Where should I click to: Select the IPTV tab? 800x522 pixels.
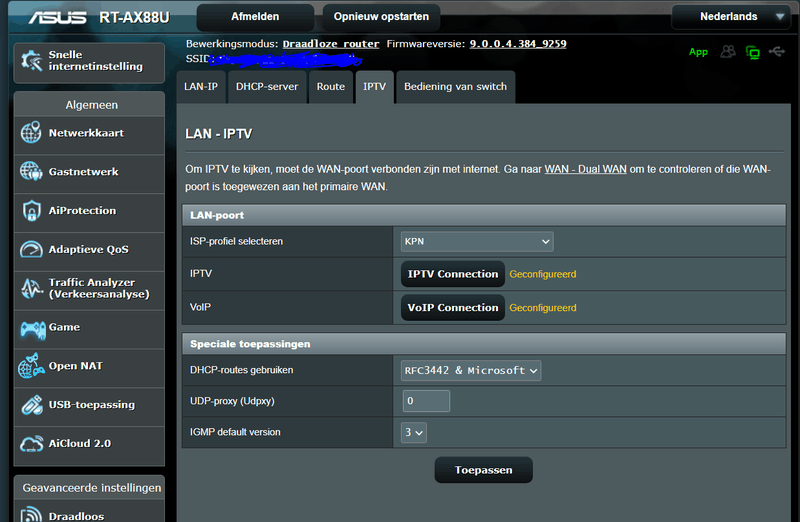[374, 87]
